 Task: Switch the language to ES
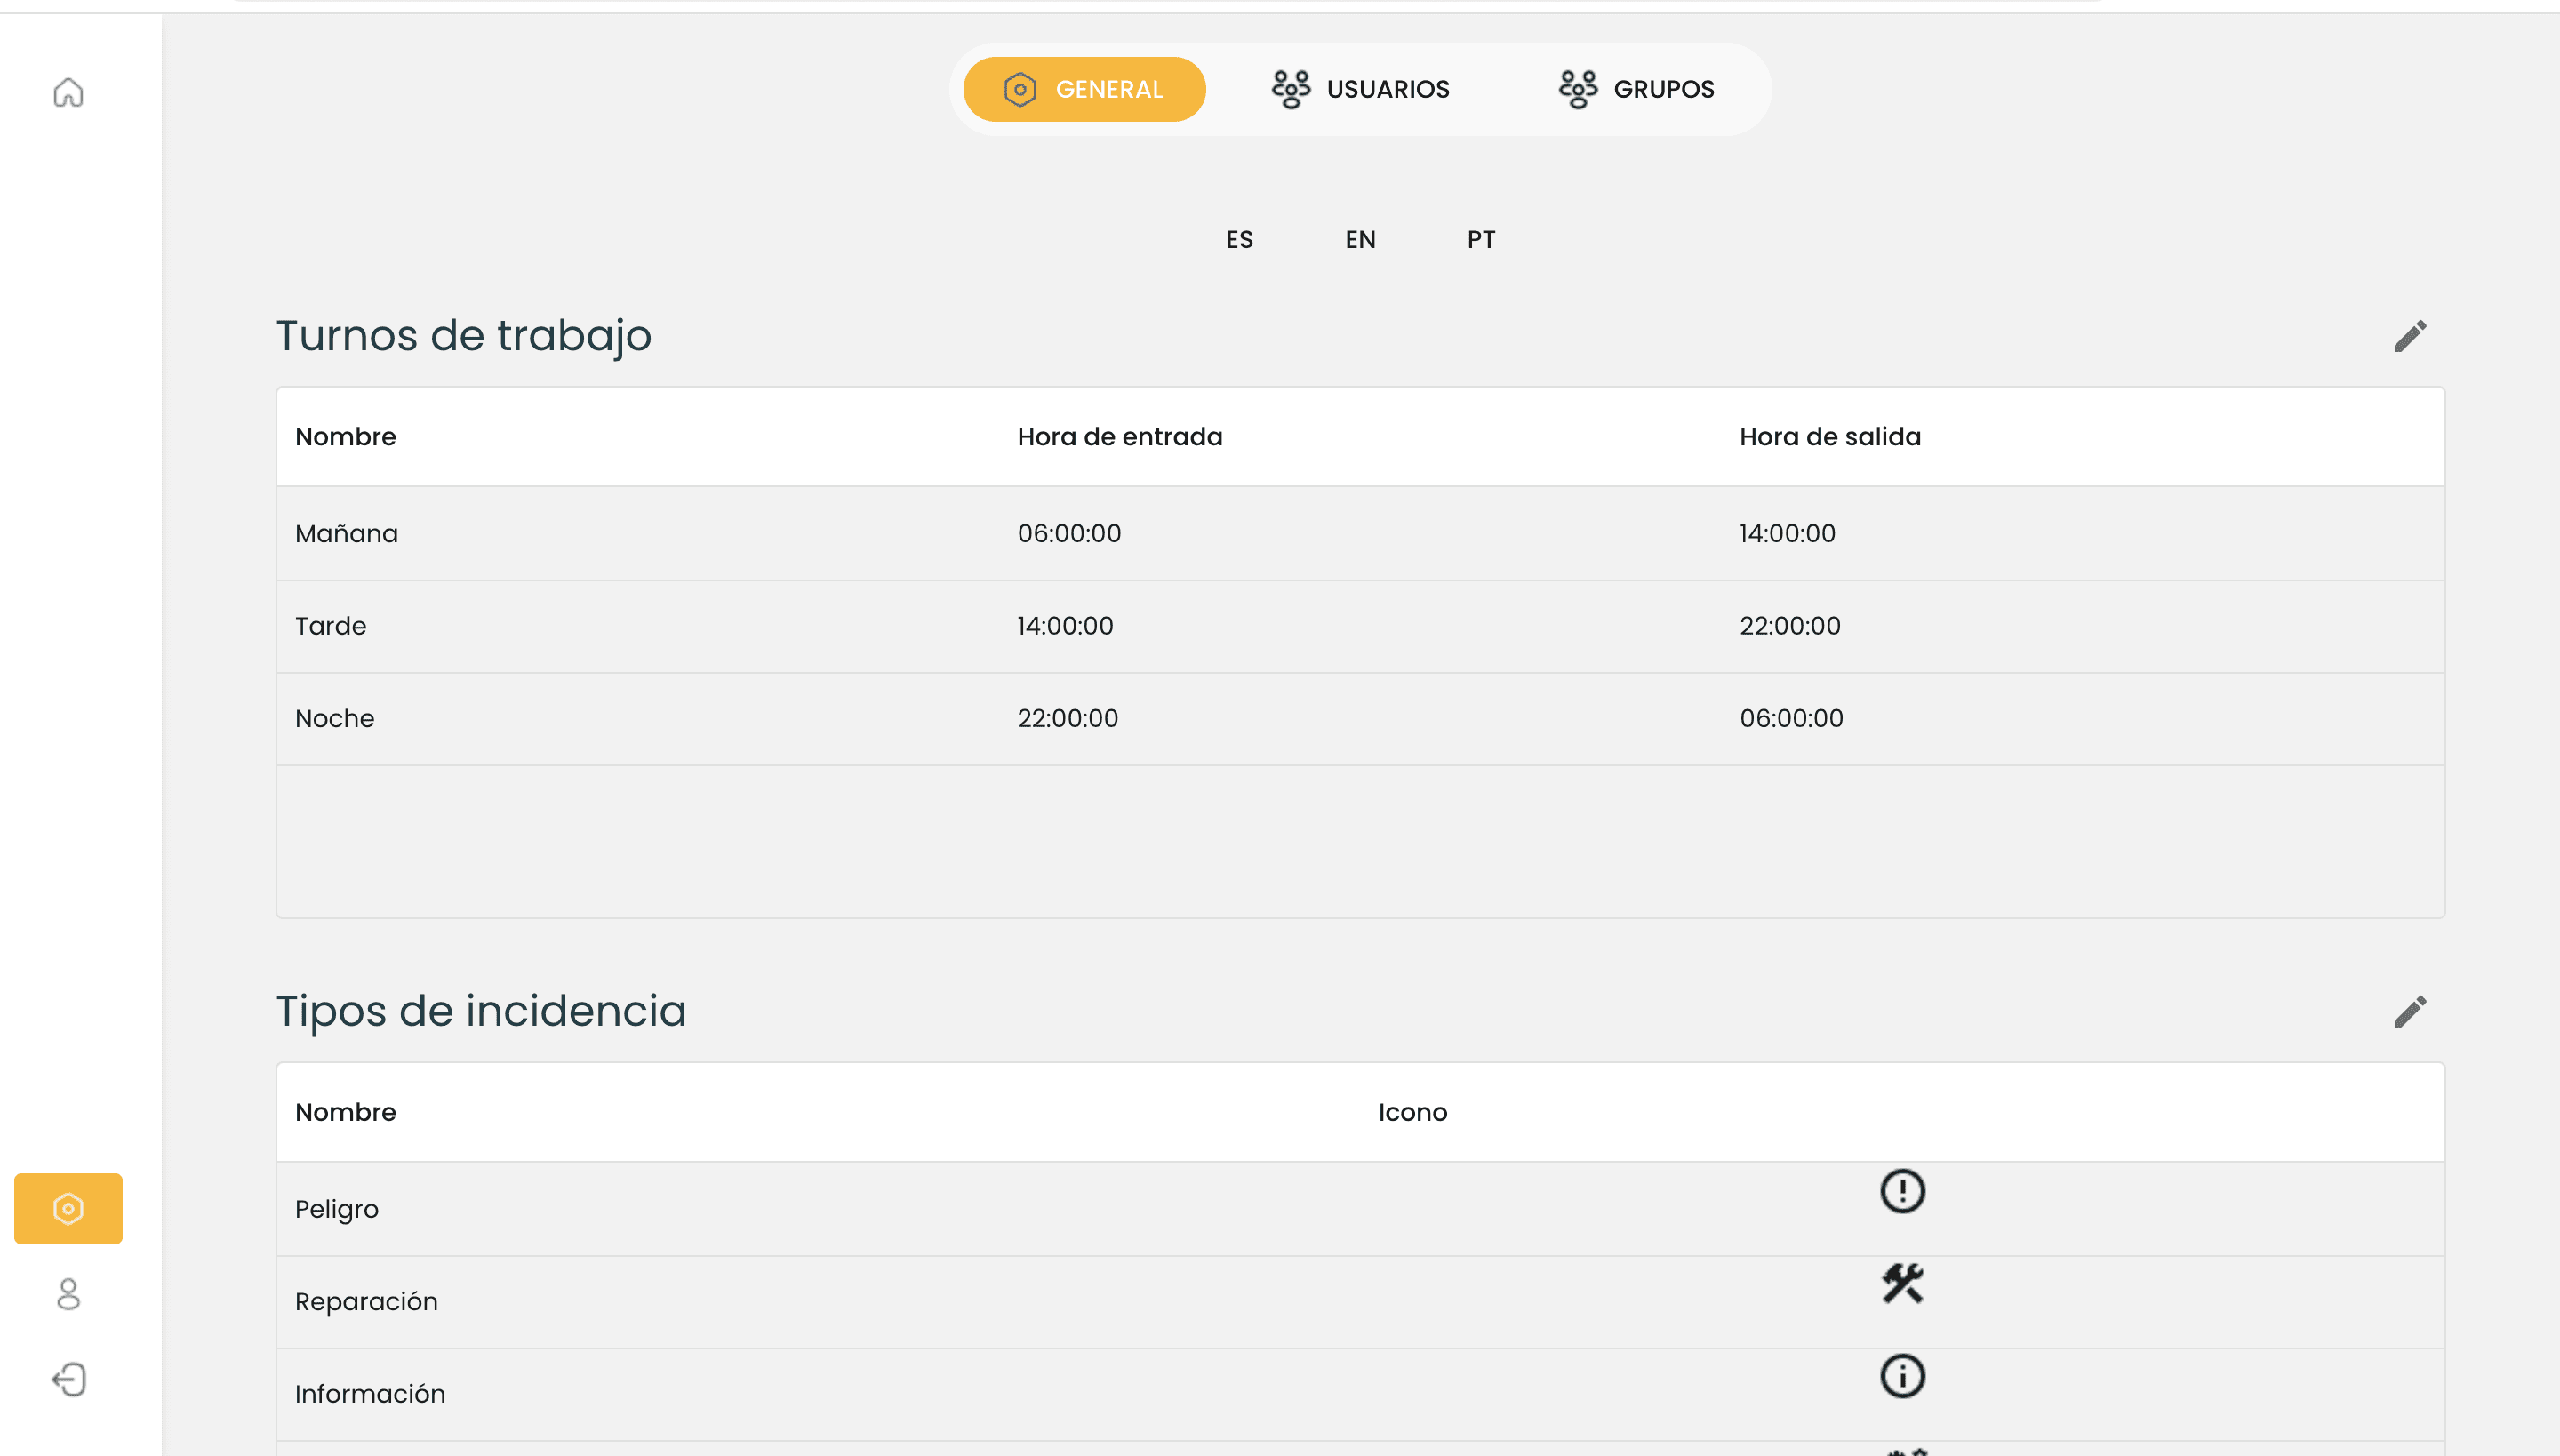pyautogui.click(x=1239, y=240)
